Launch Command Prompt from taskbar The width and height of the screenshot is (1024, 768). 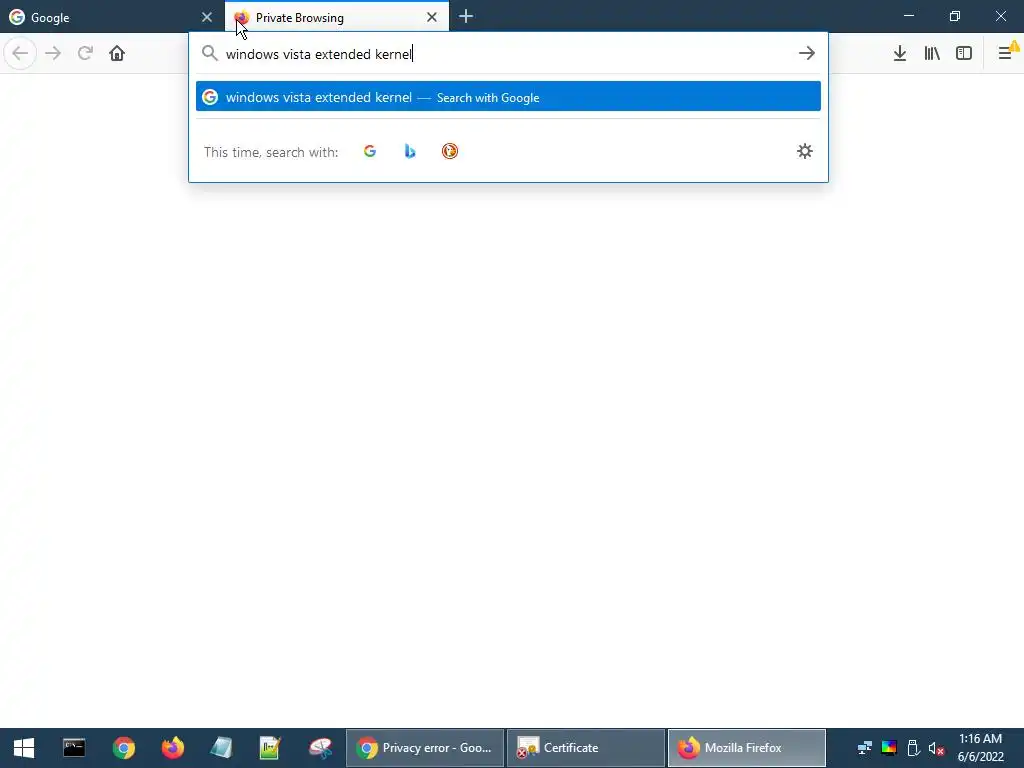coord(74,748)
